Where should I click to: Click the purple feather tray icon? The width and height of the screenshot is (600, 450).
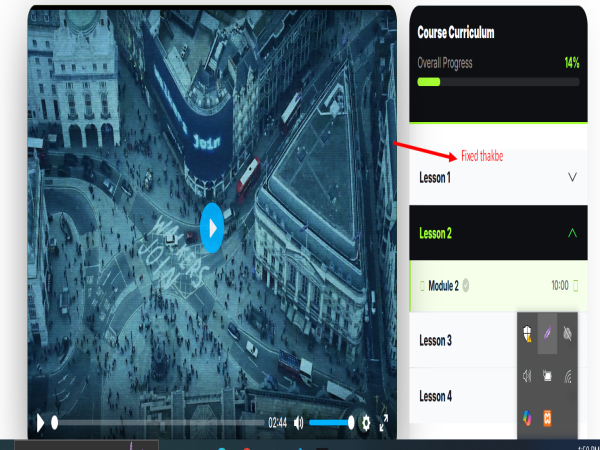tap(548, 333)
